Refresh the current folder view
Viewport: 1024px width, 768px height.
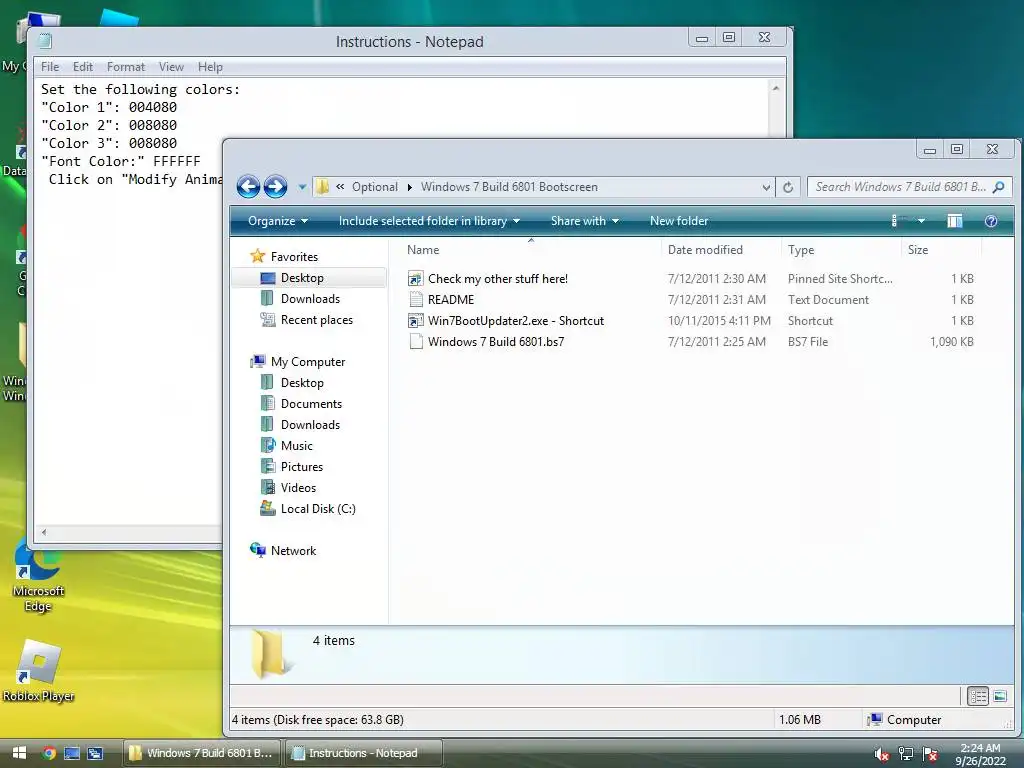788,187
